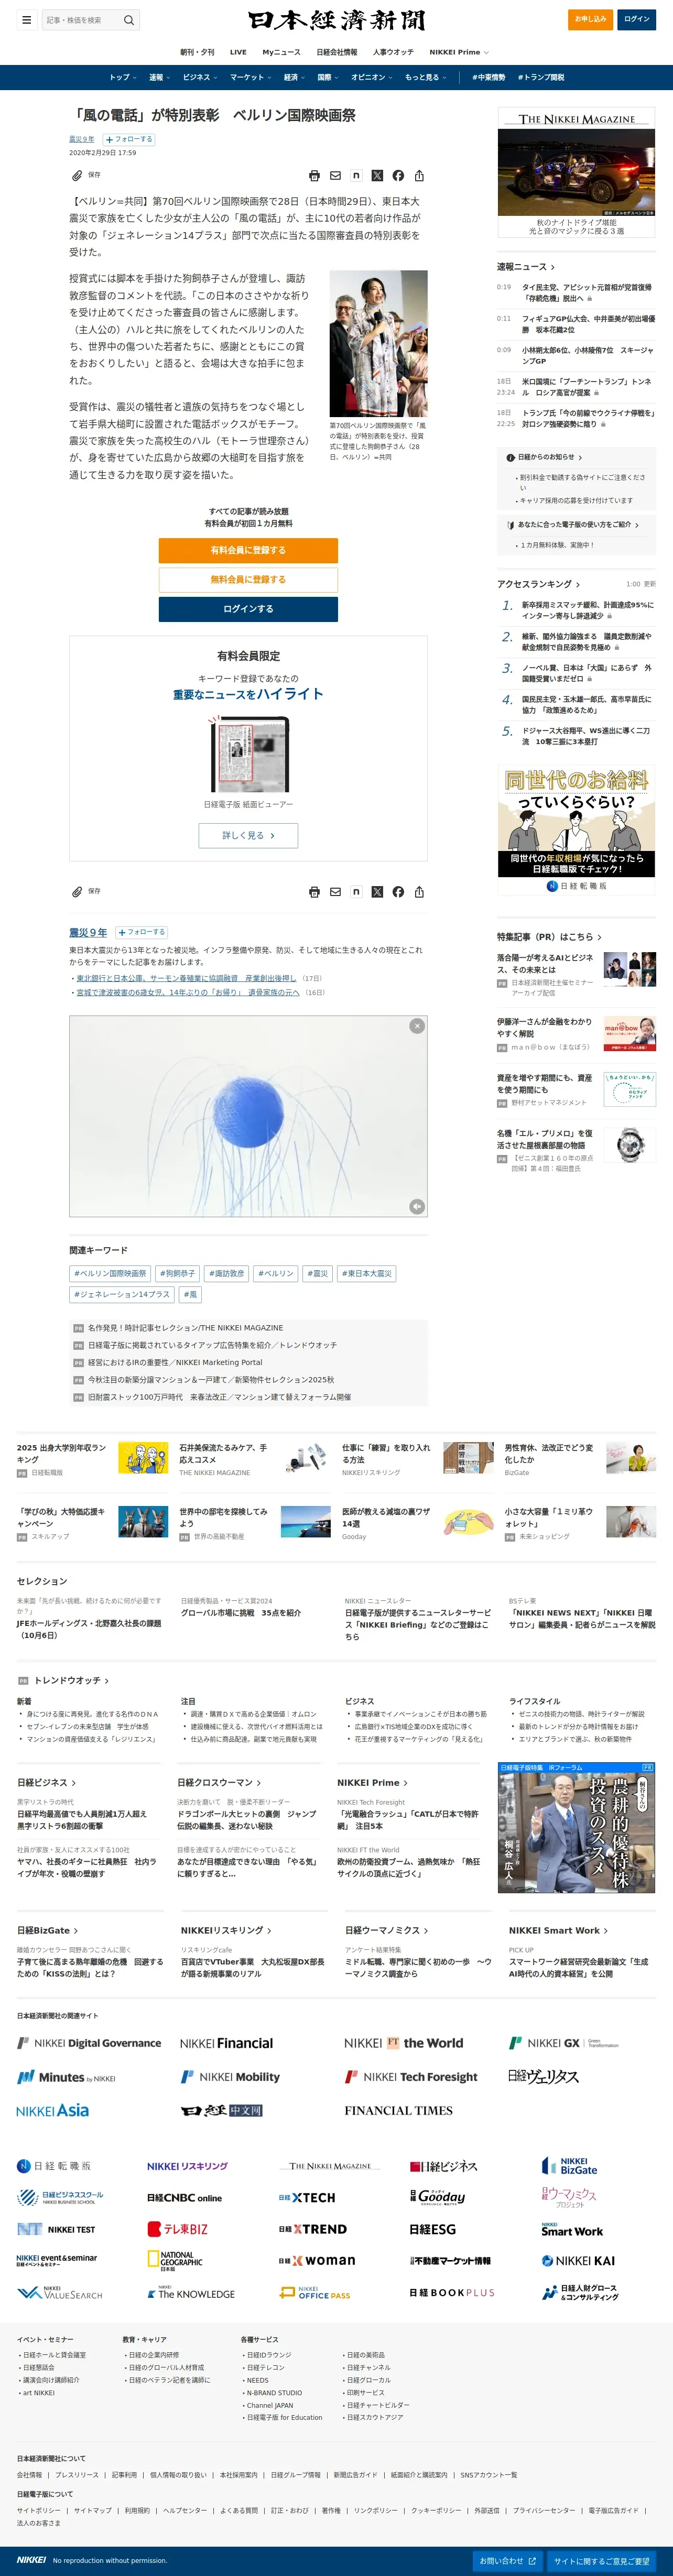Viewport: 673px width, 2576px height.
Task: Open the LIVE menu item
Action: click(x=238, y=52)
